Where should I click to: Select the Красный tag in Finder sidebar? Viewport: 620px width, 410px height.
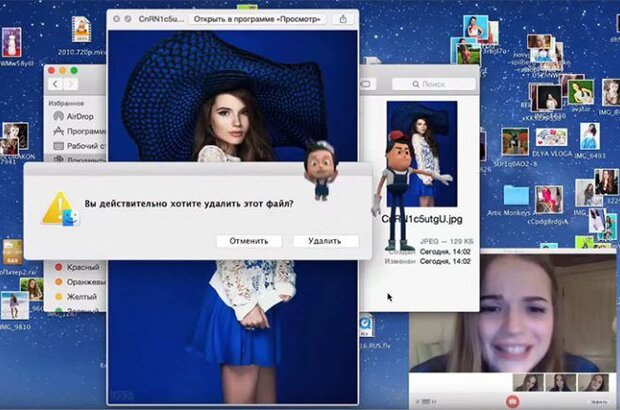click(77, 267)
